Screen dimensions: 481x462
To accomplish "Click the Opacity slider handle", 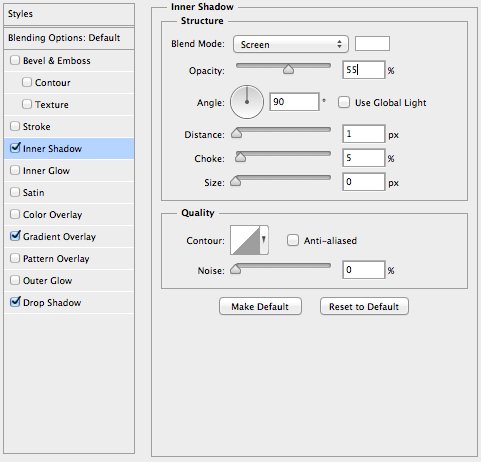I will (288, 69).
